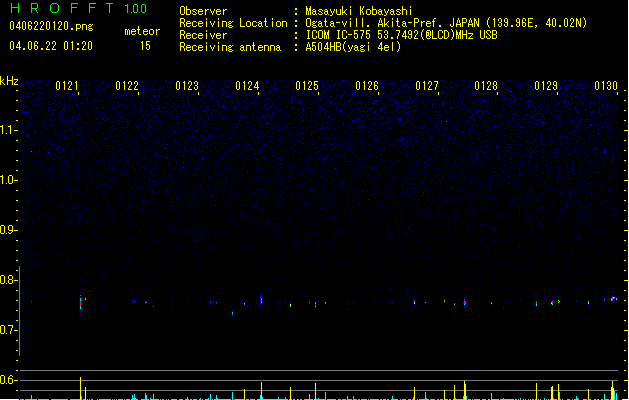This screenshot has height=400, width=629.
Task: Click the 0126 time marker
Action: tap(367, 86)
